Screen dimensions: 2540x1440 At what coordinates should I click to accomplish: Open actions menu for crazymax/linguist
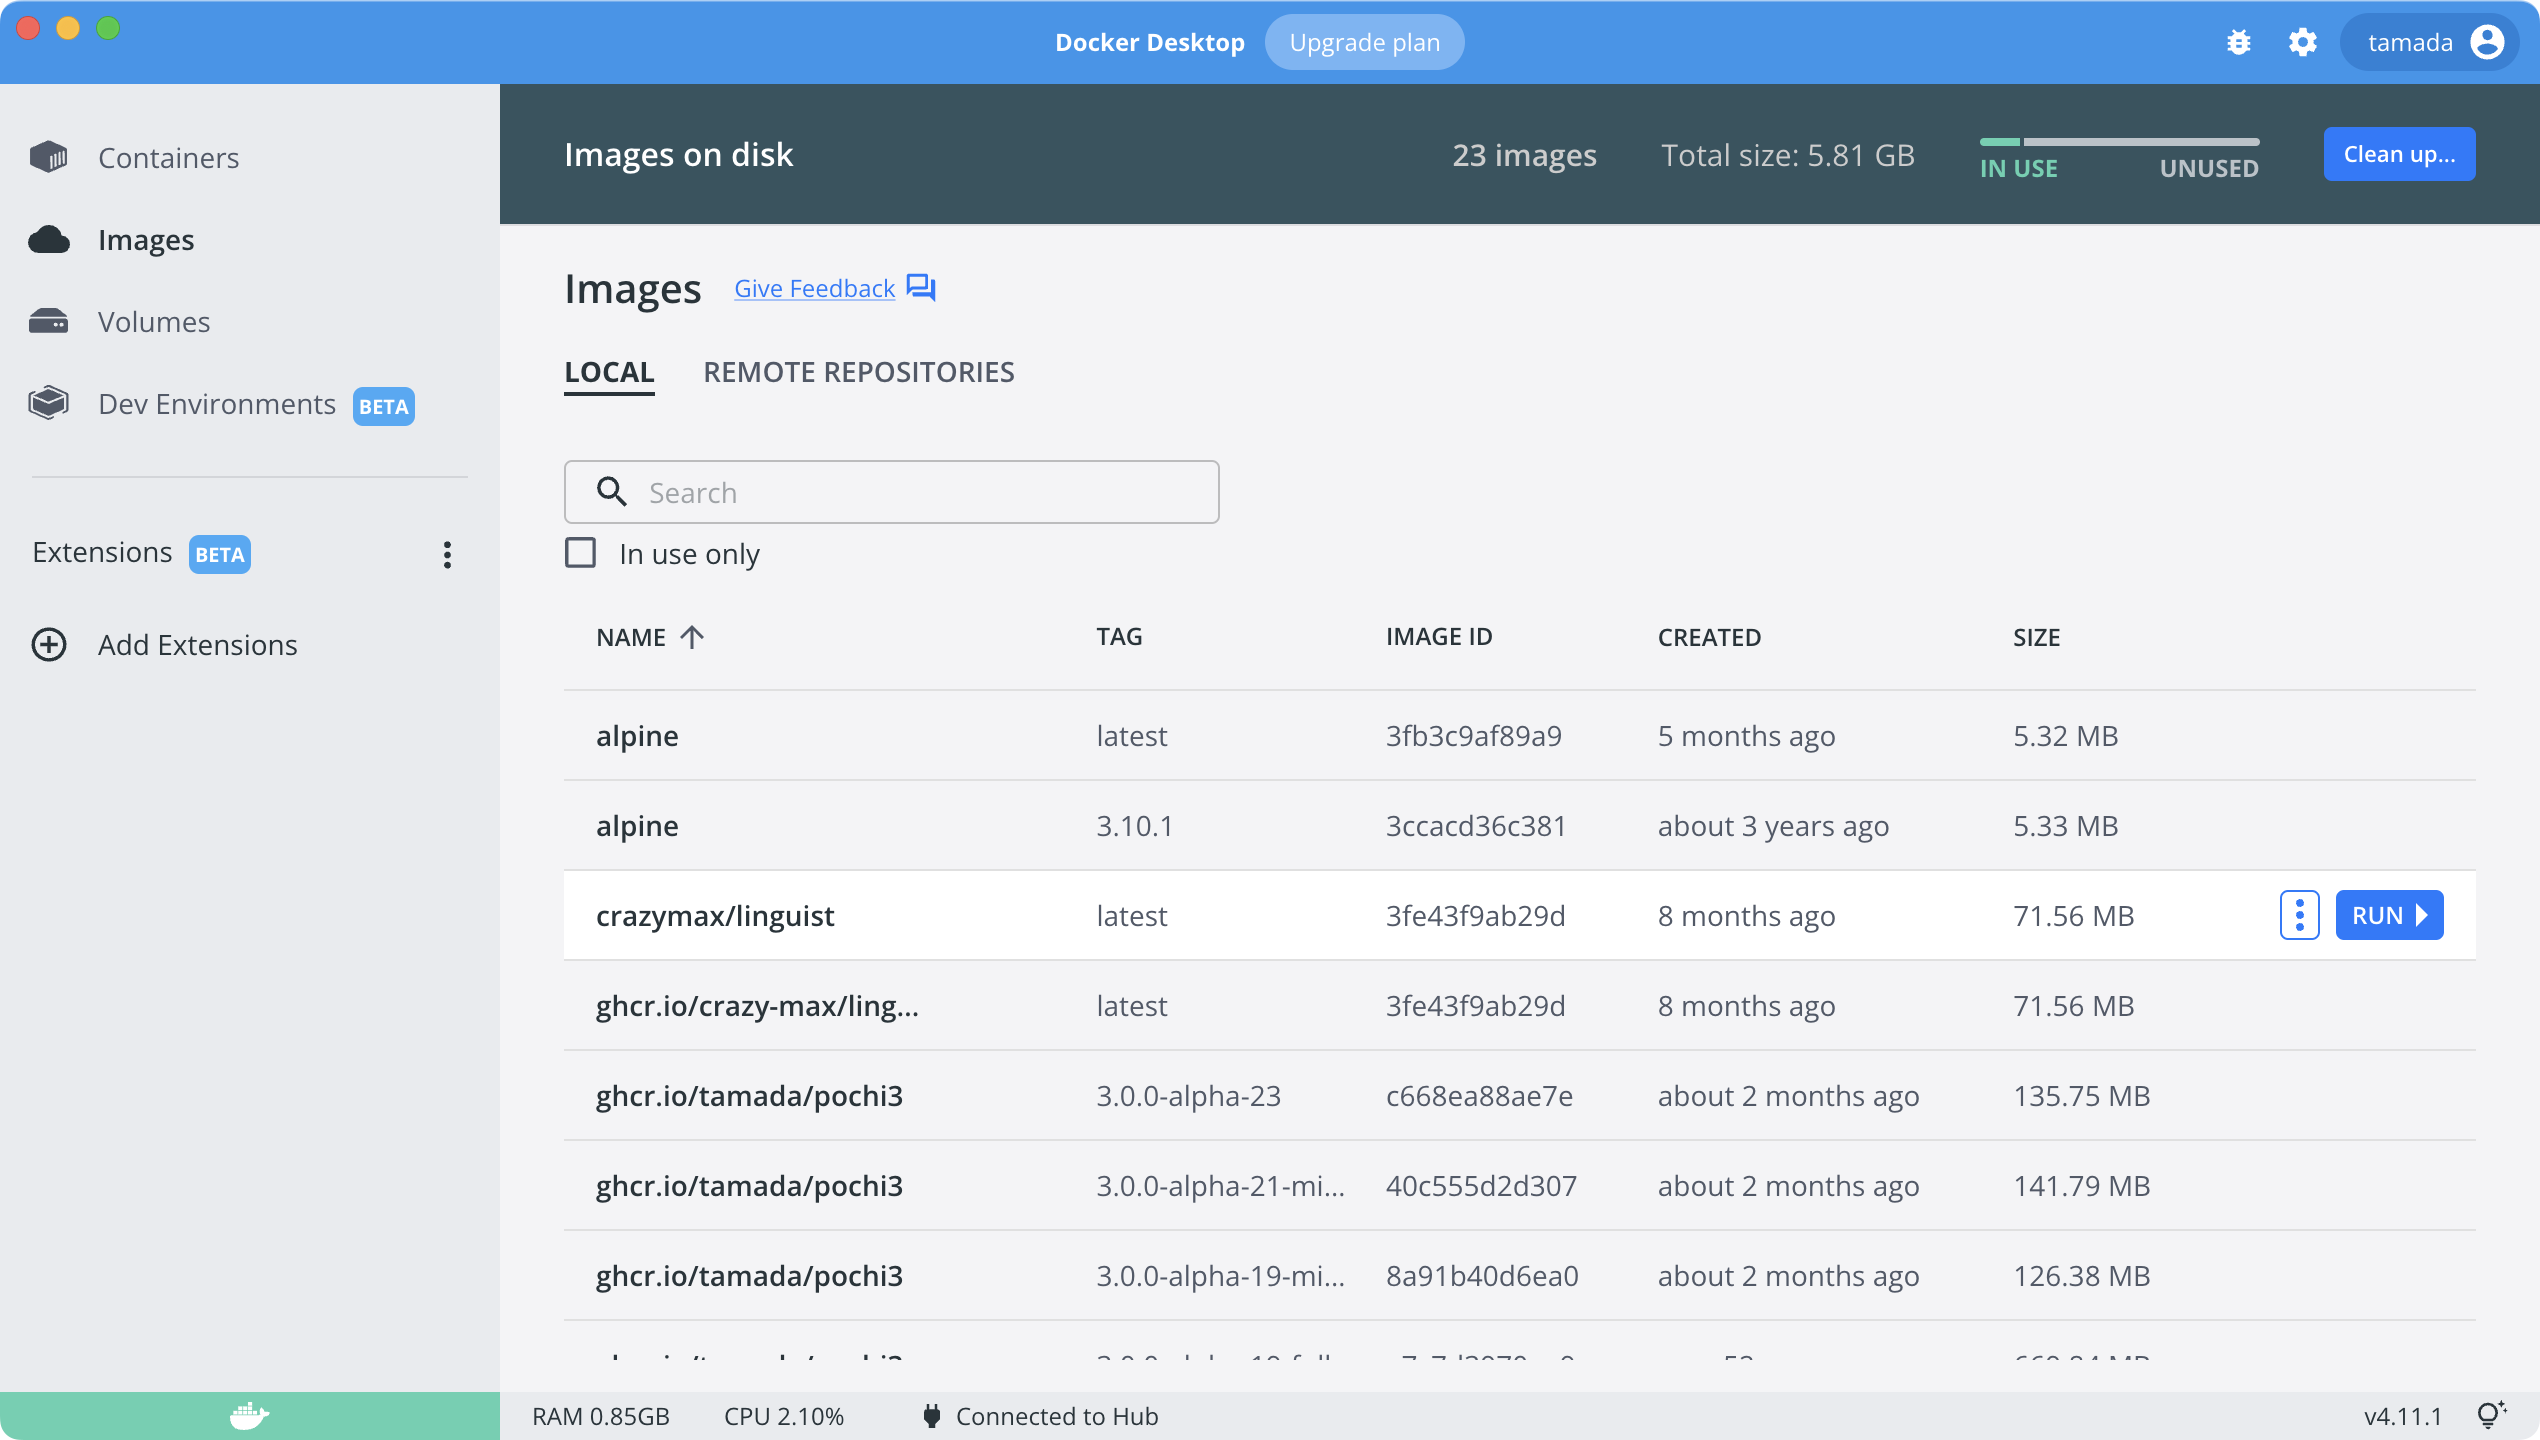click(x=2300, y=914)
